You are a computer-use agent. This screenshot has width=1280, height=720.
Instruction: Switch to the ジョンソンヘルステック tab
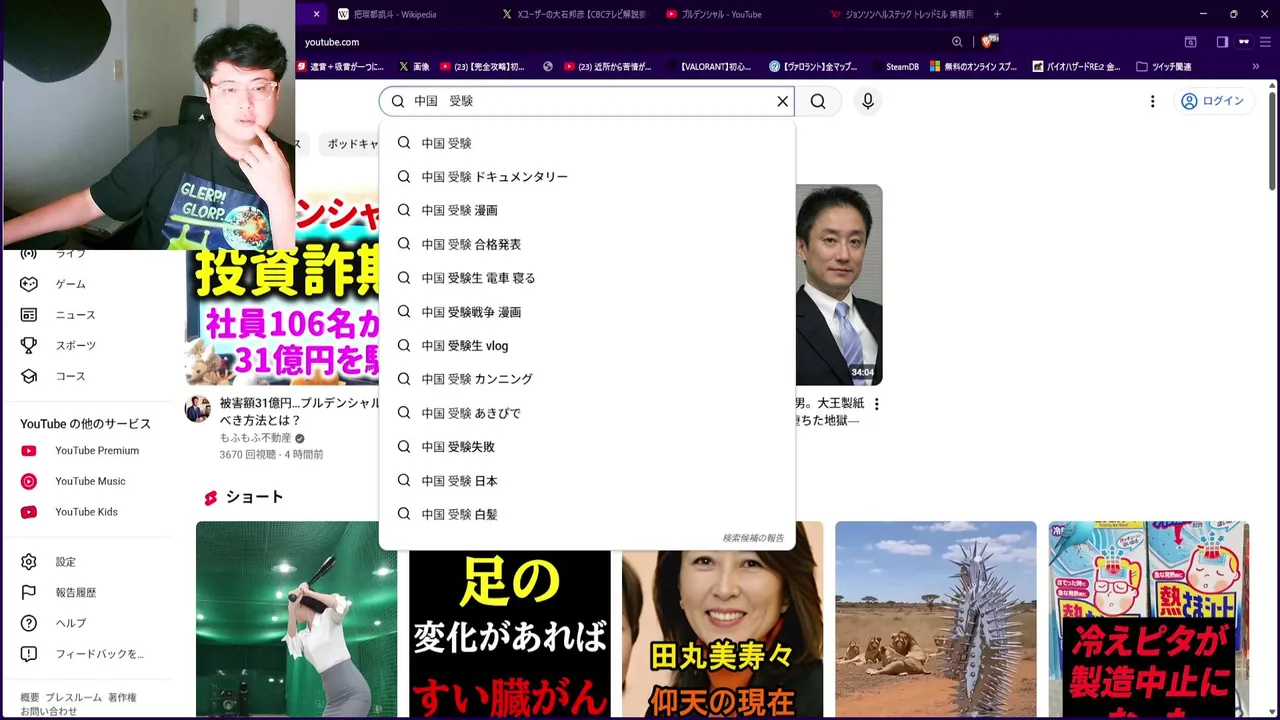coord(900,14)
